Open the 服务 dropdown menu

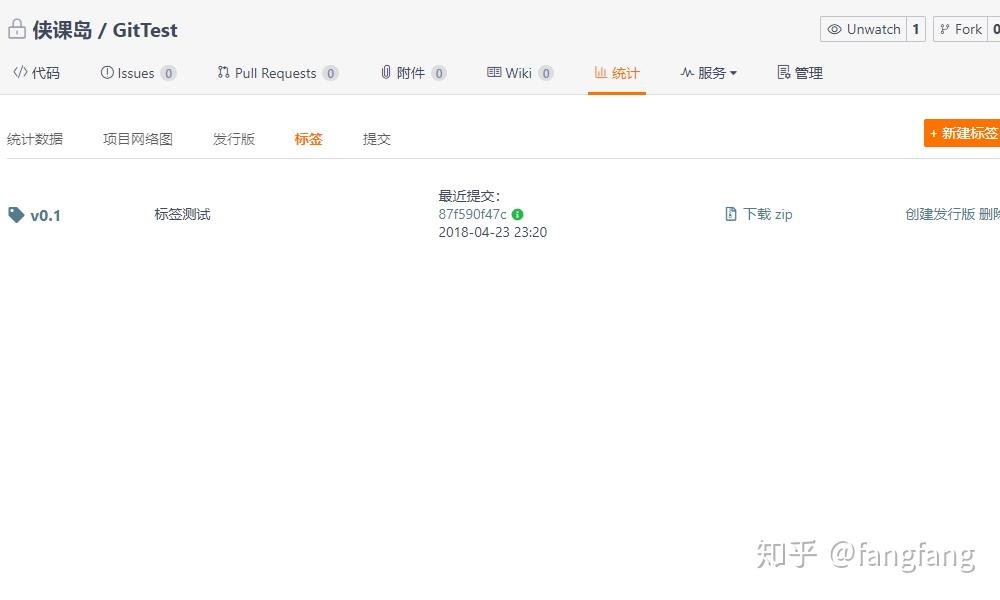tap(708, 72)
